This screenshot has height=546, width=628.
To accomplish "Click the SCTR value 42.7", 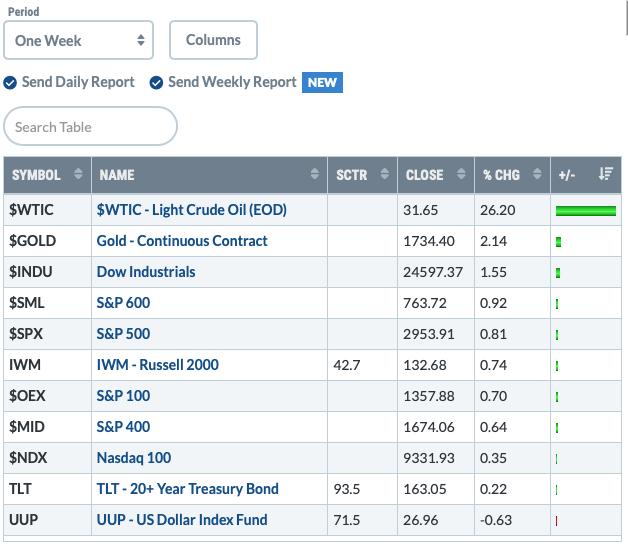I will click(346, 365).
